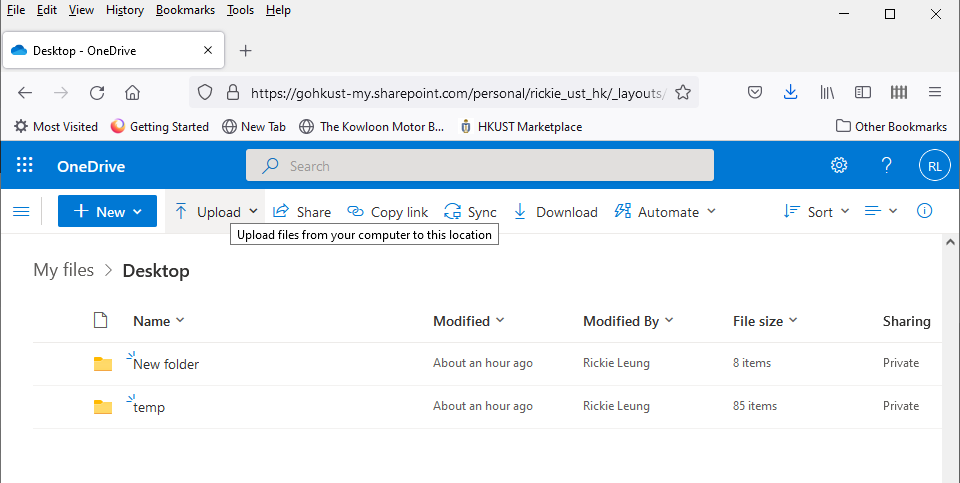Image resolution: width=960 pixels, height=483 pixels.
Task: Open the view options dropdown
Action: [x=880, y=211]
